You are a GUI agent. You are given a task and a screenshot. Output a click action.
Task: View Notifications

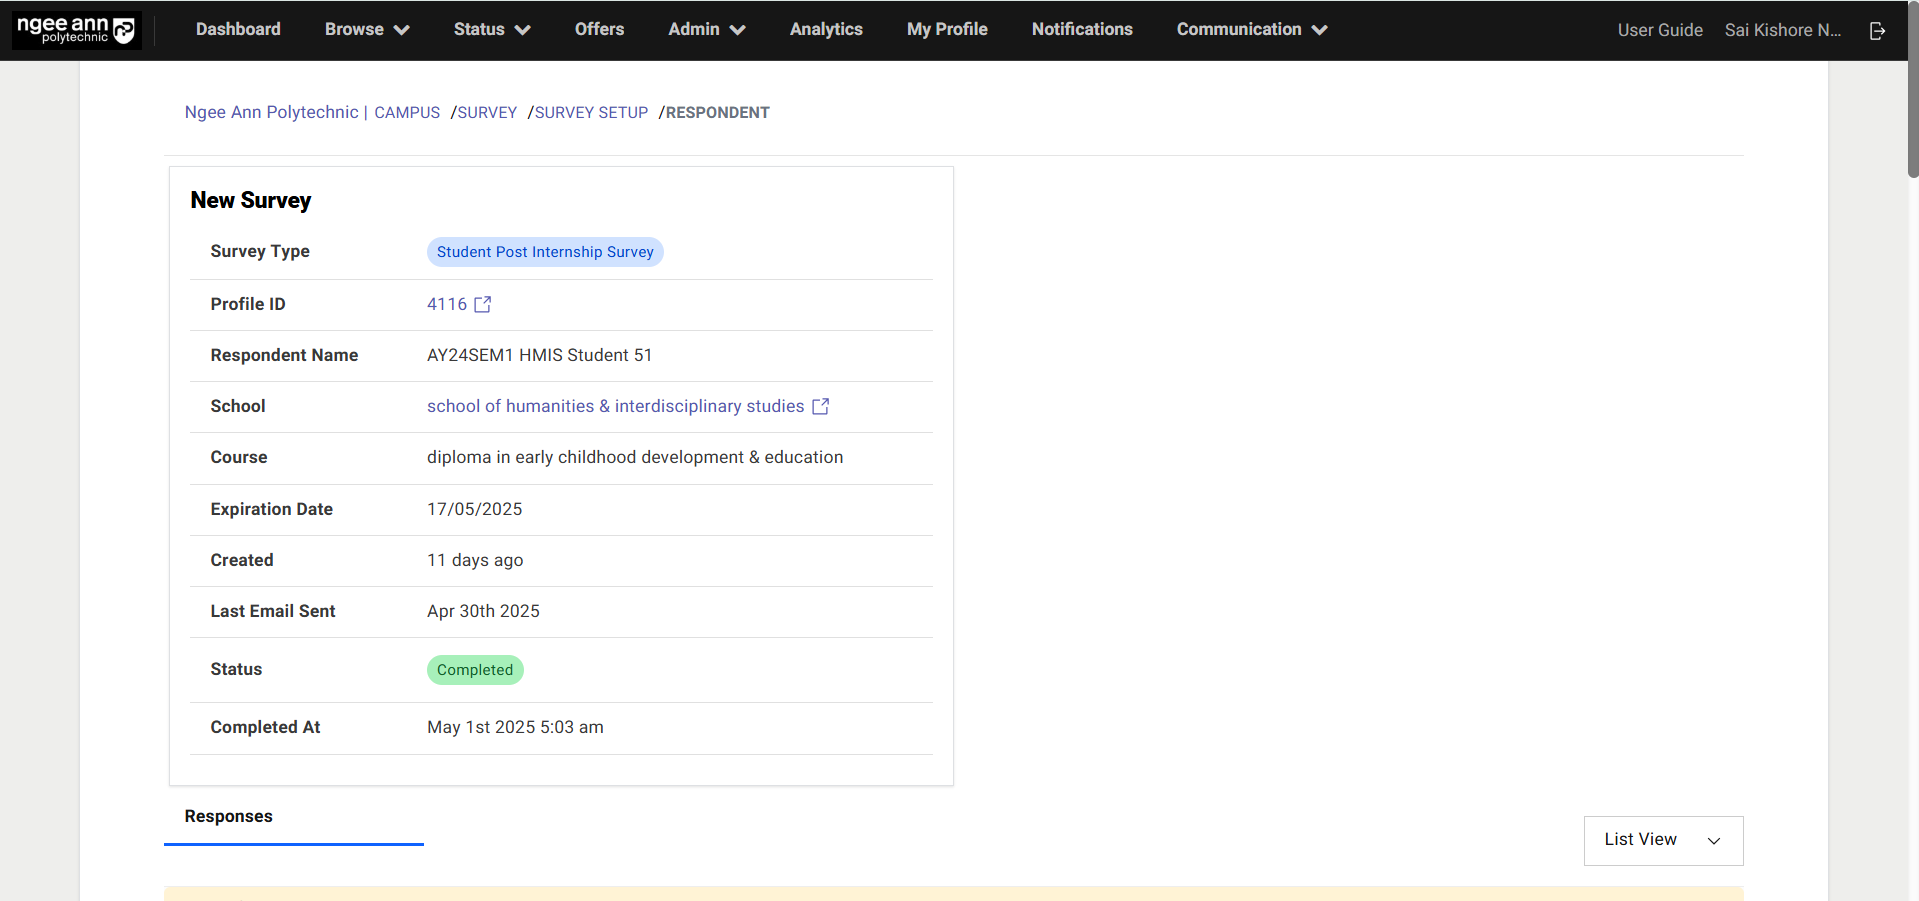[1081, 29]
